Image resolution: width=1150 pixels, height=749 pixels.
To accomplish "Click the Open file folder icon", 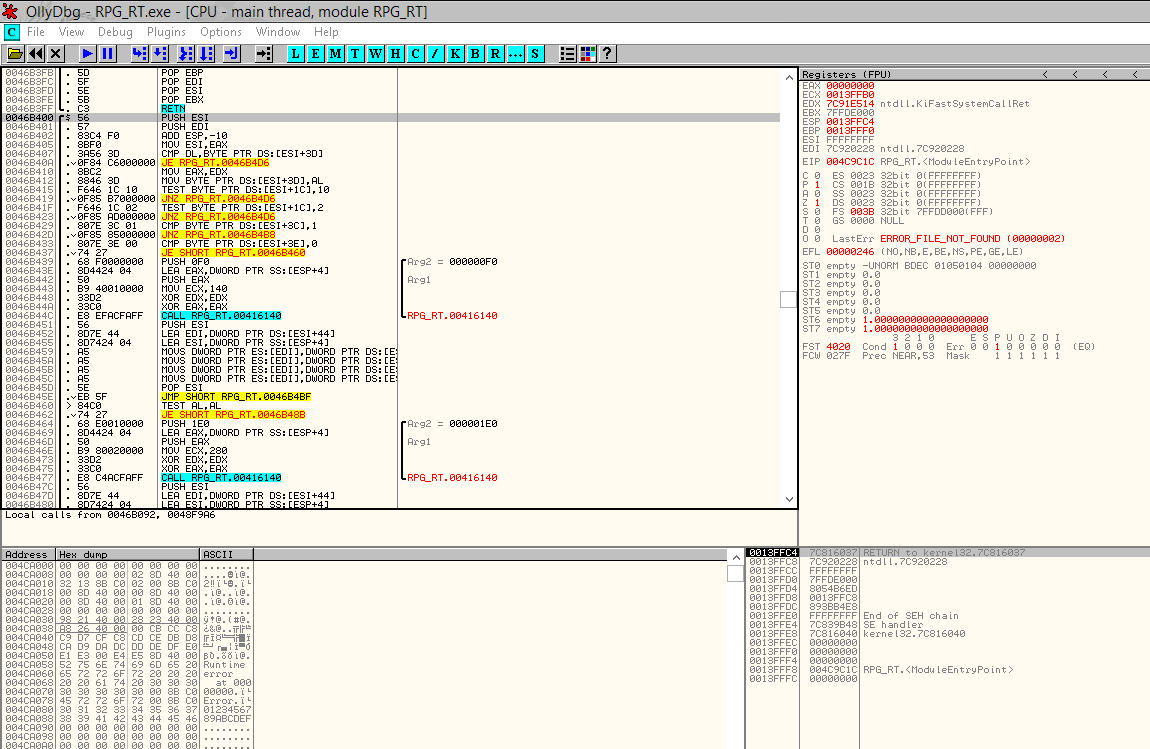I will [15, 54].
